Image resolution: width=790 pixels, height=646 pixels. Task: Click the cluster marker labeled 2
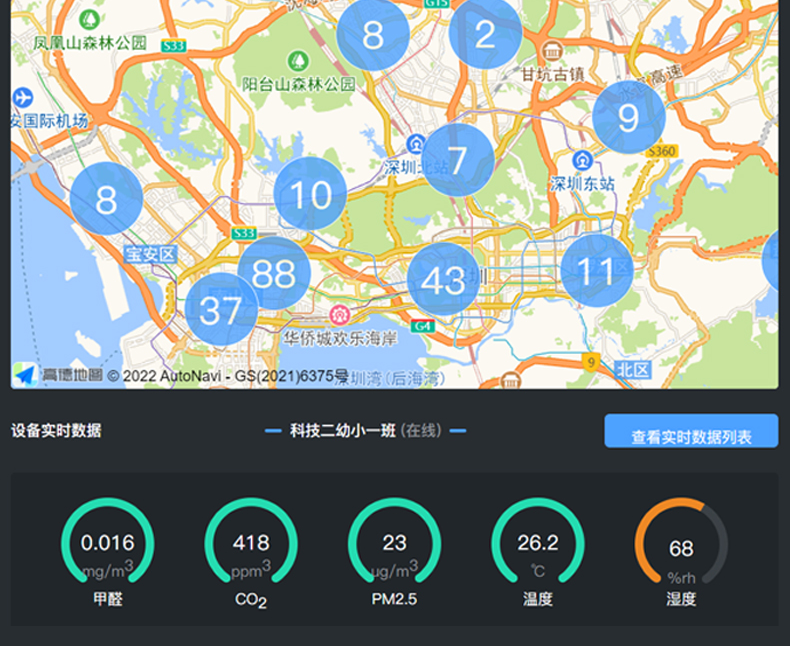485,35
